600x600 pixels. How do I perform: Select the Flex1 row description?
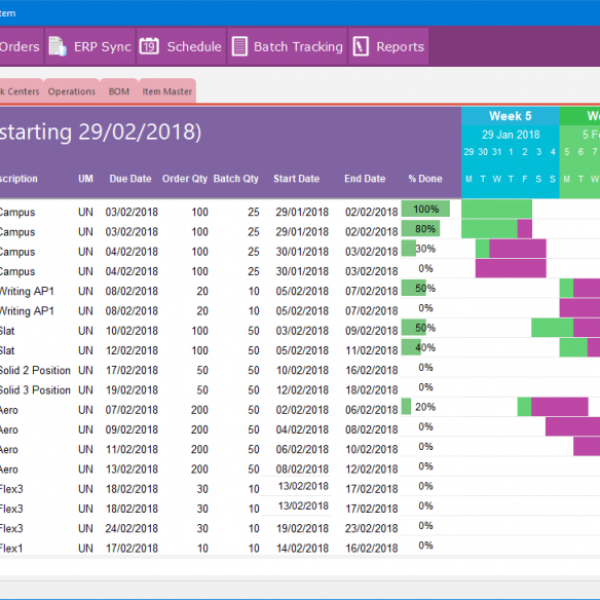pyautogui.click(x=11, y=548)
